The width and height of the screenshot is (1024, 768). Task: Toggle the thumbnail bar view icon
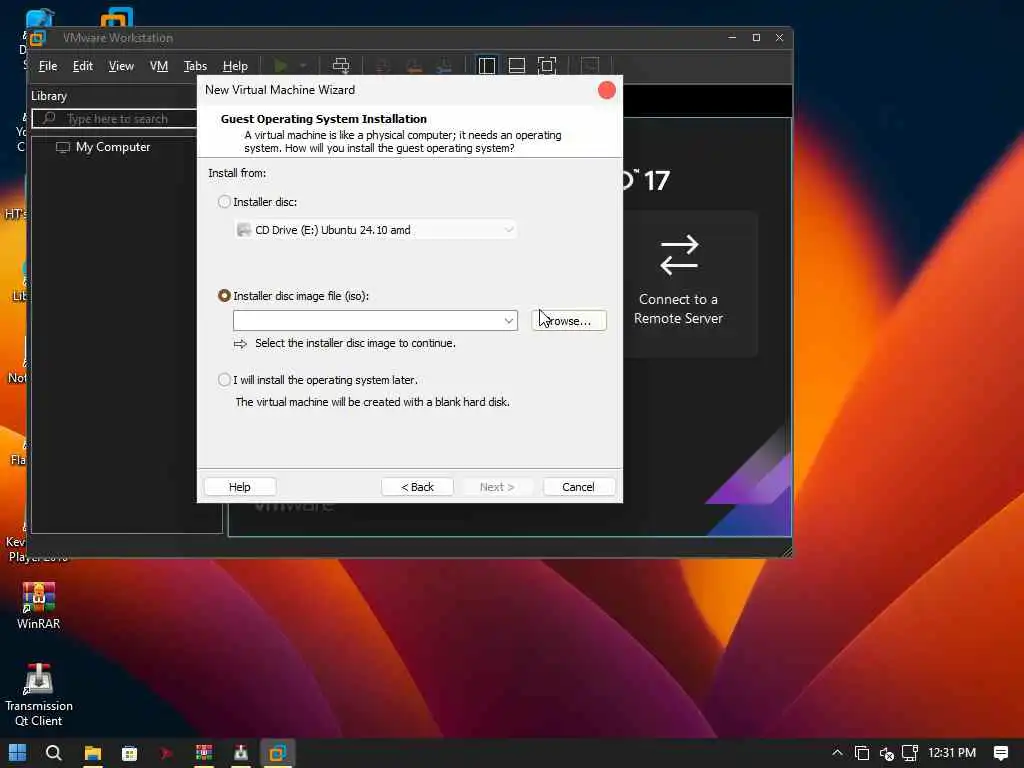click(x=517, y=65)
